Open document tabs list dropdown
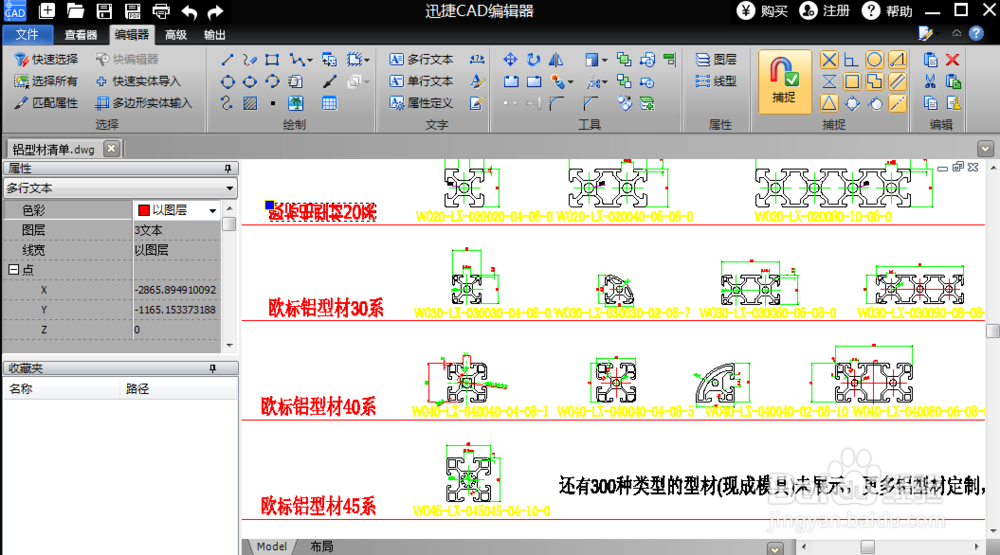 point(985,149)
